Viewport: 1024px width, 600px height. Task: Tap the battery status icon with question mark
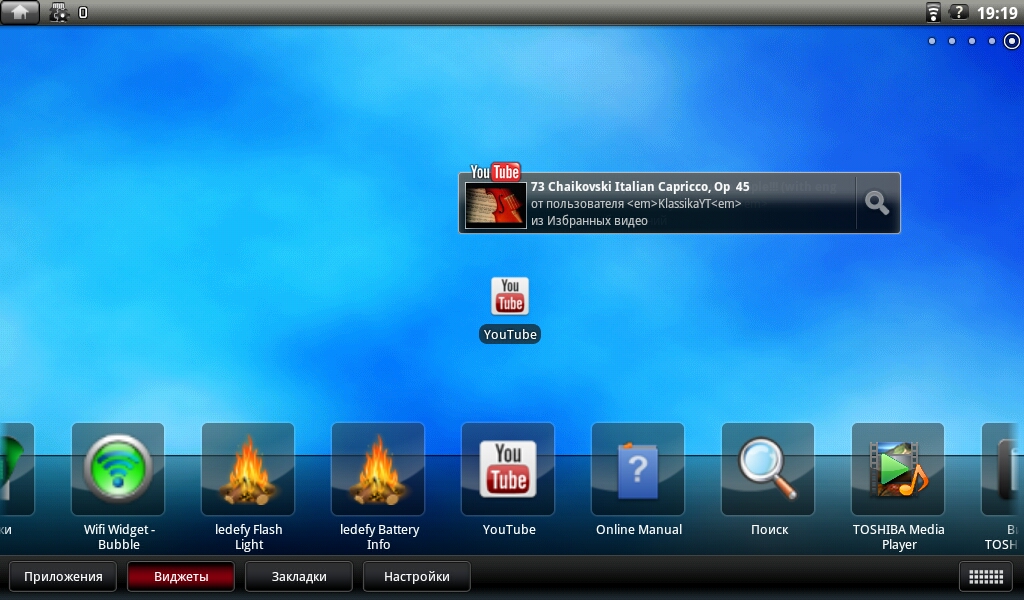958,12
